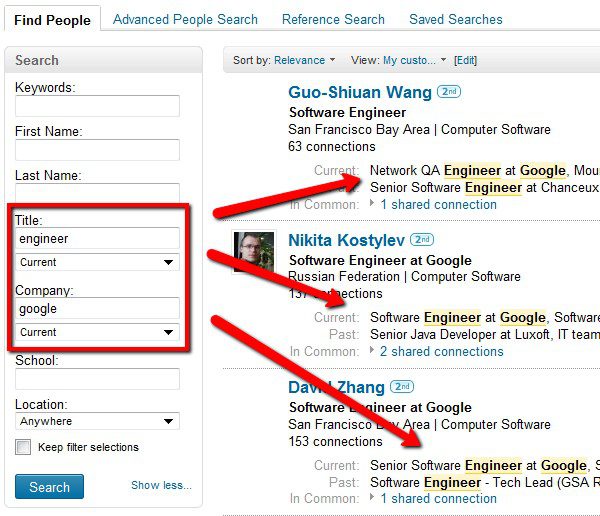Open Nikita Kostylev's profile photo
Image resolution: width=600 pixels, height=516 pixels.
pyautogui.click(x=254, y=250)
